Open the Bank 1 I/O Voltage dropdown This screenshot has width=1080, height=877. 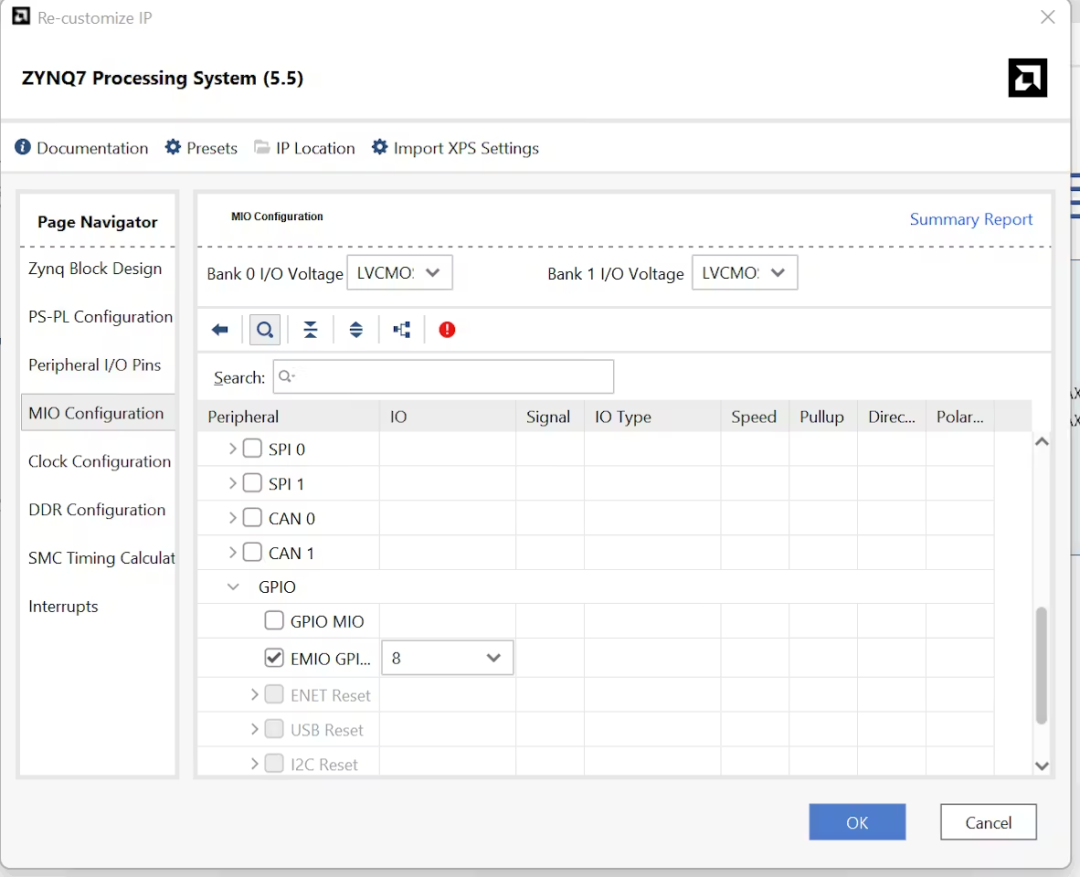[745, 273]
